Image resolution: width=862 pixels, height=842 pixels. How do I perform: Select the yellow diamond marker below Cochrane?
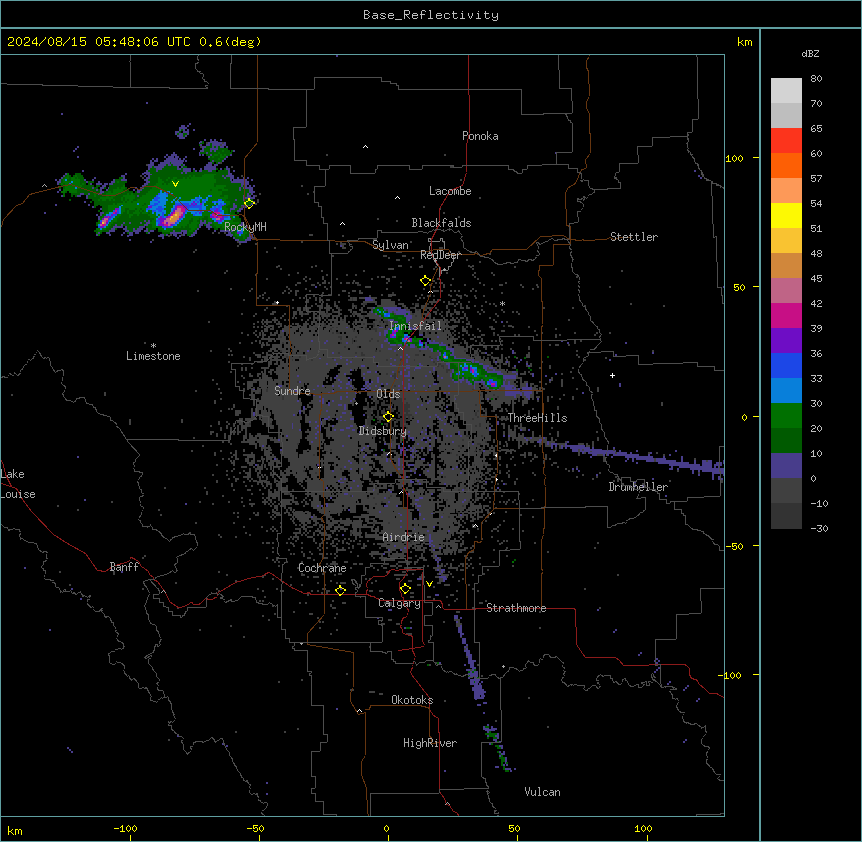340,590
